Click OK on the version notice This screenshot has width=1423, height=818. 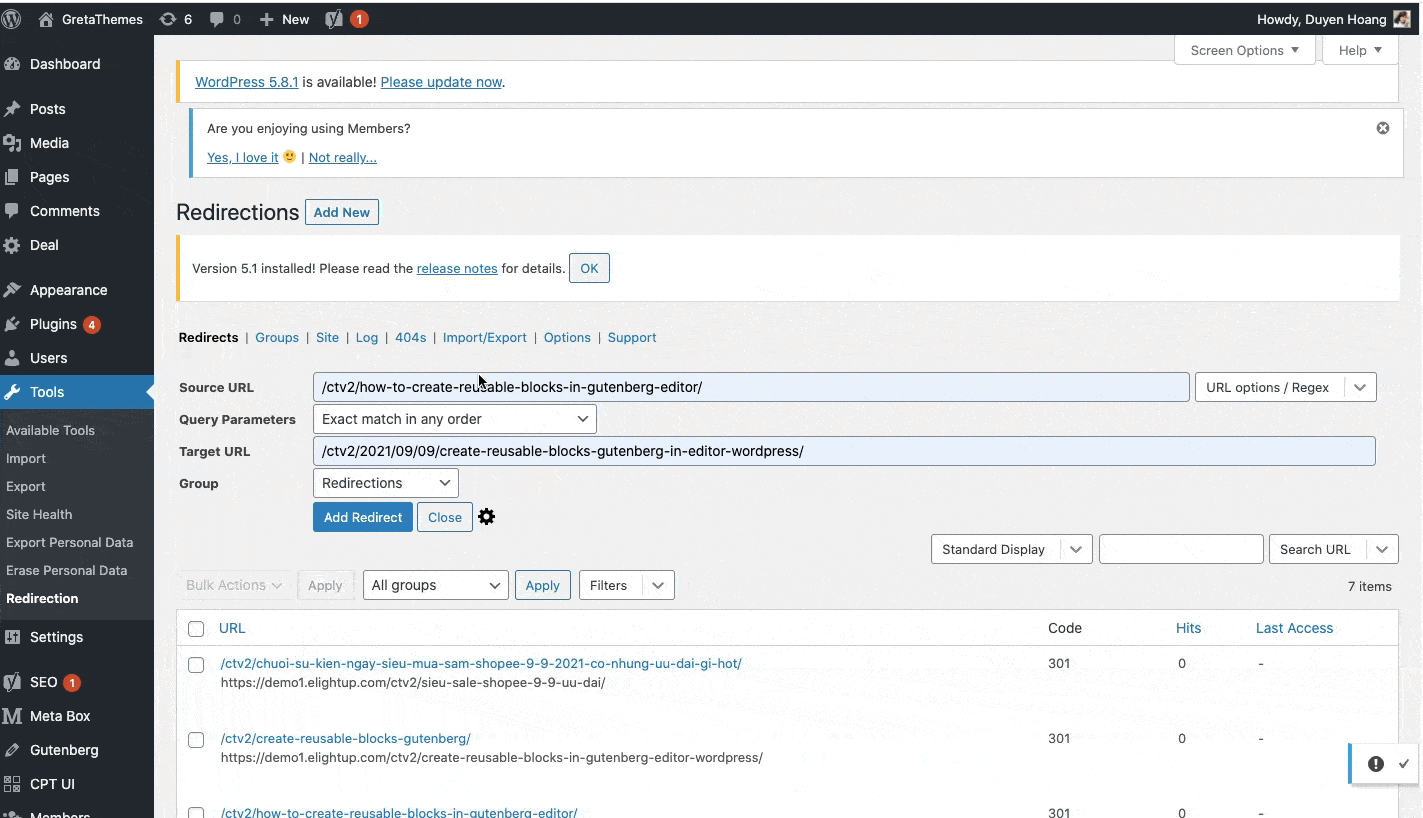[x=589, y=268]
